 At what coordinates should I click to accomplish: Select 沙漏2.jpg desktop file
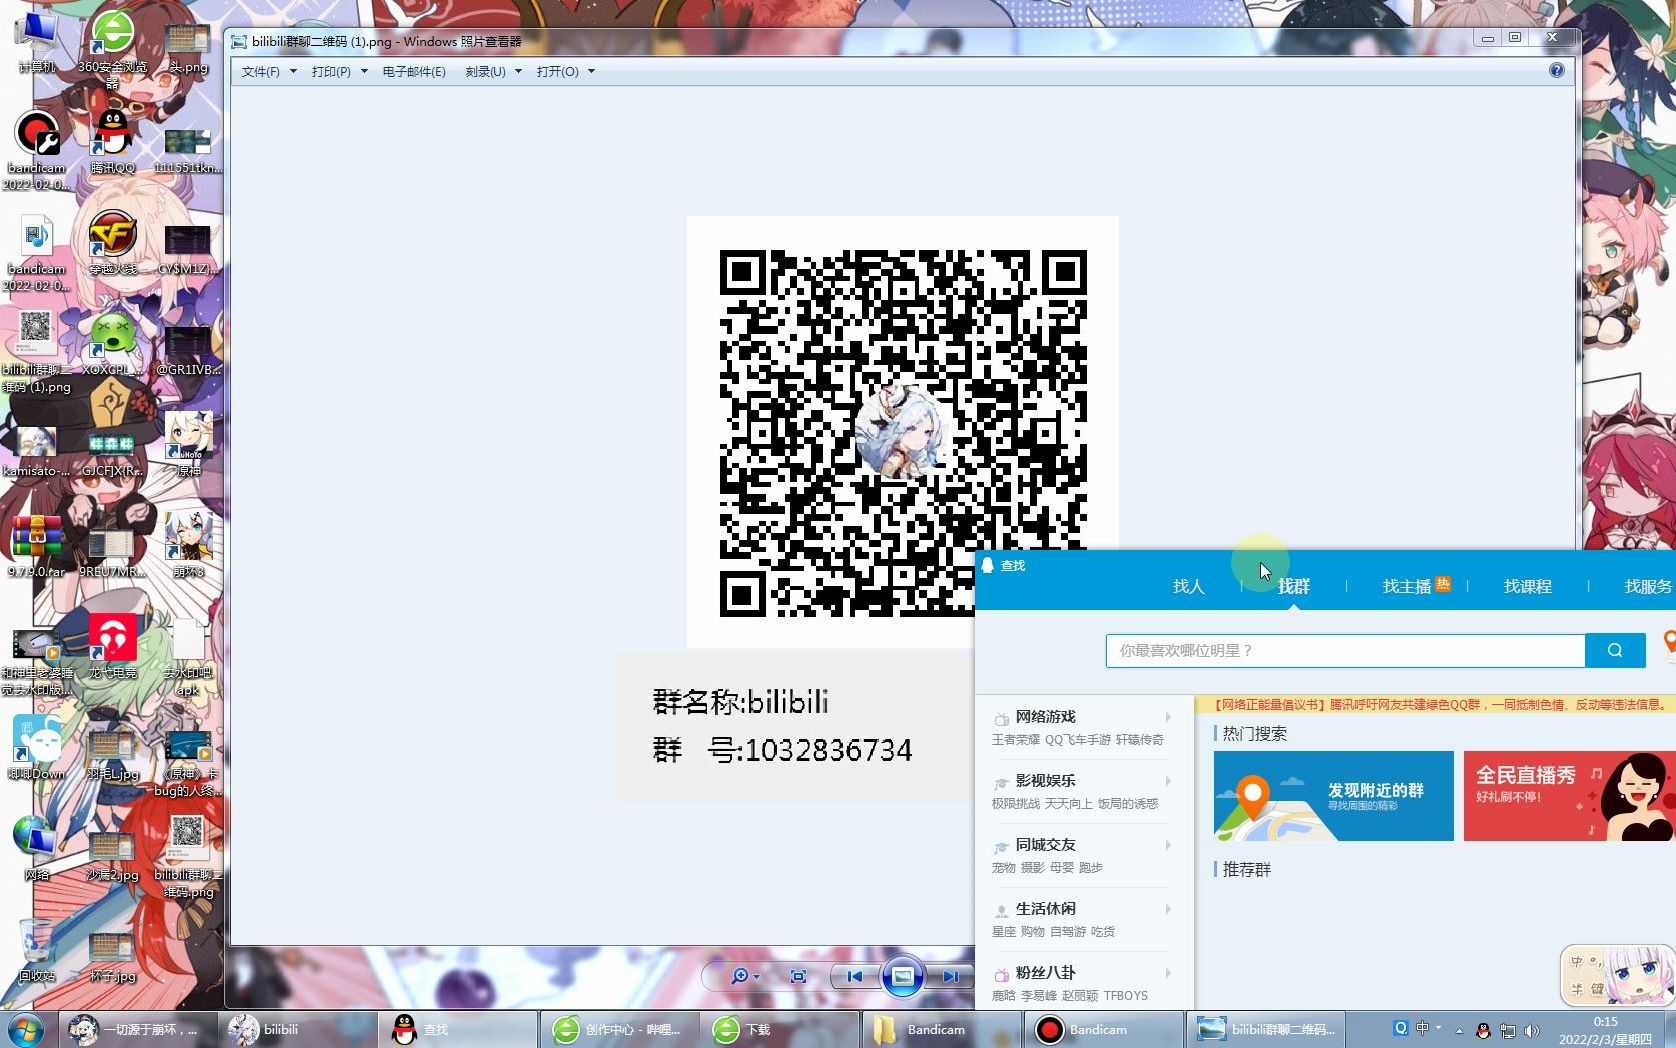coord(111,856)
